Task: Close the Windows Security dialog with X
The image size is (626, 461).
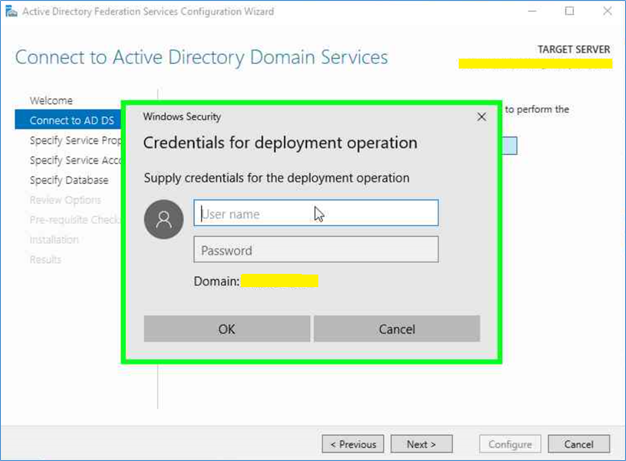Action: pyautogui.click(x=481, y=117)
